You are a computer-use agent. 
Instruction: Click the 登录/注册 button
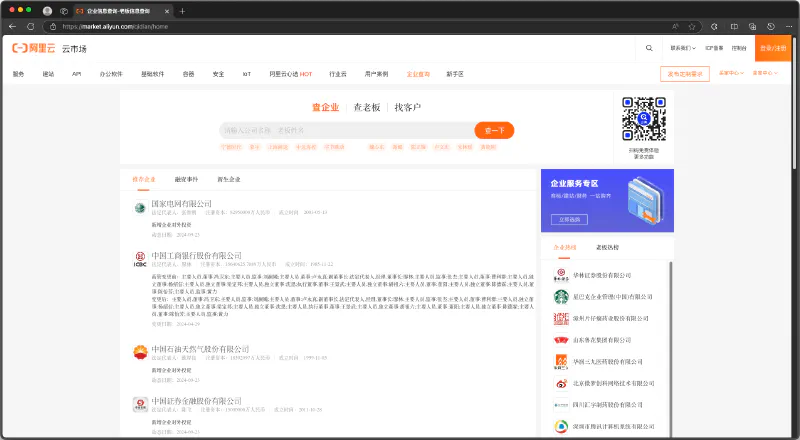[773, 48]
